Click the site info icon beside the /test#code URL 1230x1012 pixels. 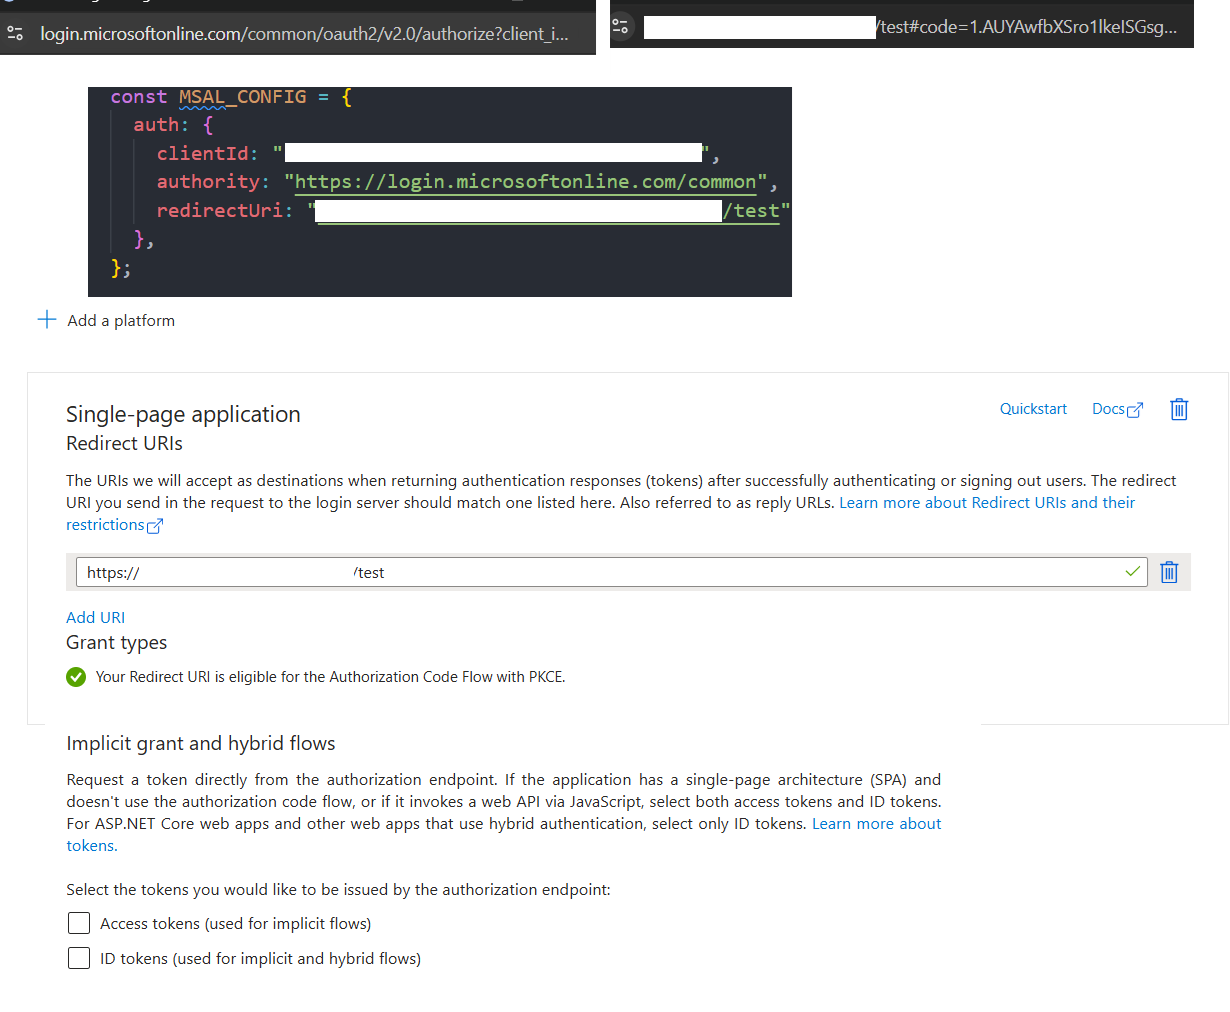[x=621, y=26]
